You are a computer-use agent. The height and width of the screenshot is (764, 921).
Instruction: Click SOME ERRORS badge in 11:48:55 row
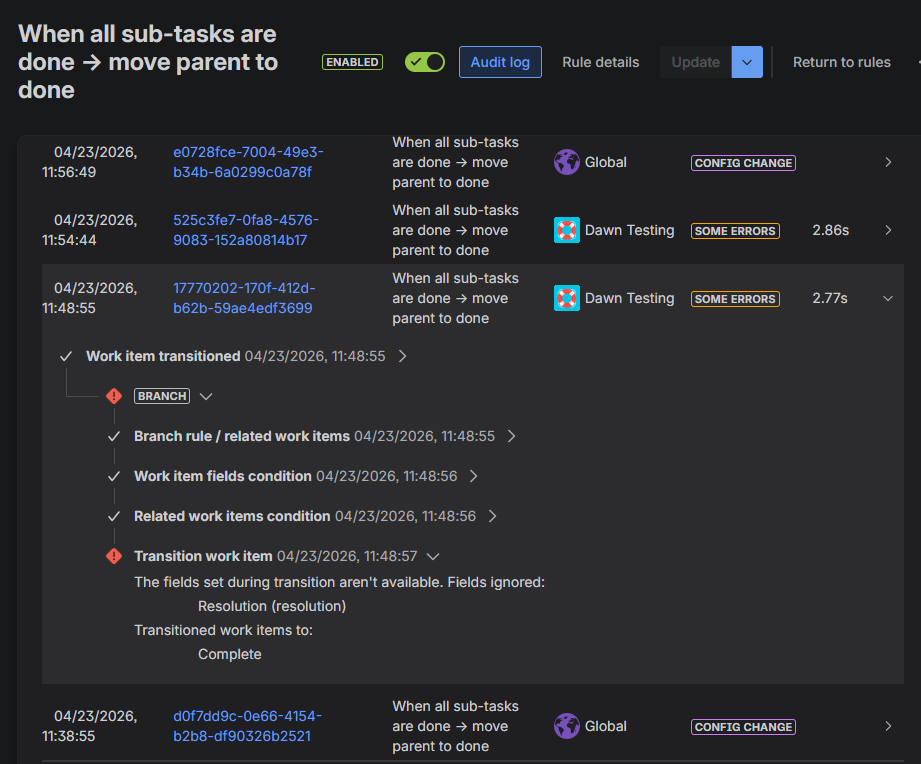tap(735, 299)
